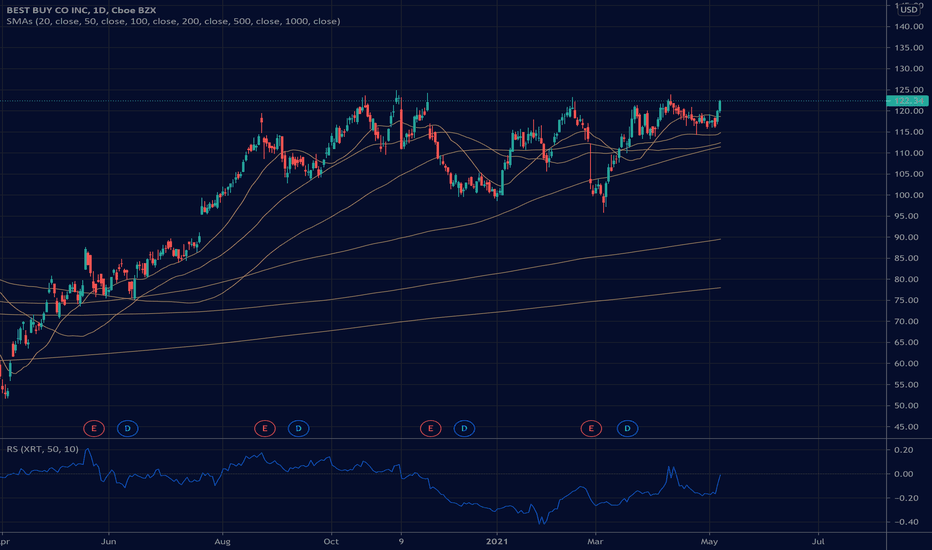Viewport: 932px width, 550px height.
Task: Click the 140.00 price axis label
Action: click(909, 27)
